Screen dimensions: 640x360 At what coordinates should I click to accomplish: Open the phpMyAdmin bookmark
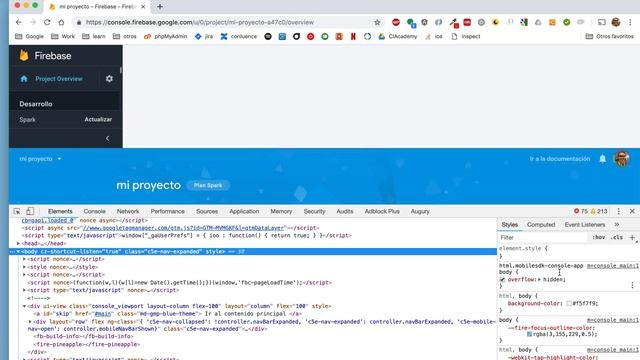[165, 36]
